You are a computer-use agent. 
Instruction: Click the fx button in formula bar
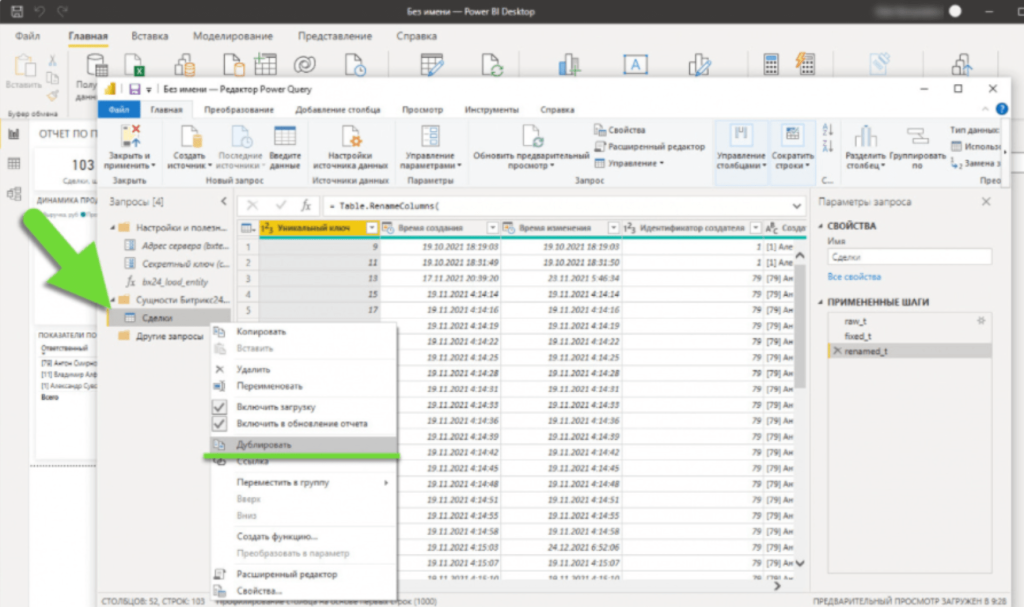(307, 204)
